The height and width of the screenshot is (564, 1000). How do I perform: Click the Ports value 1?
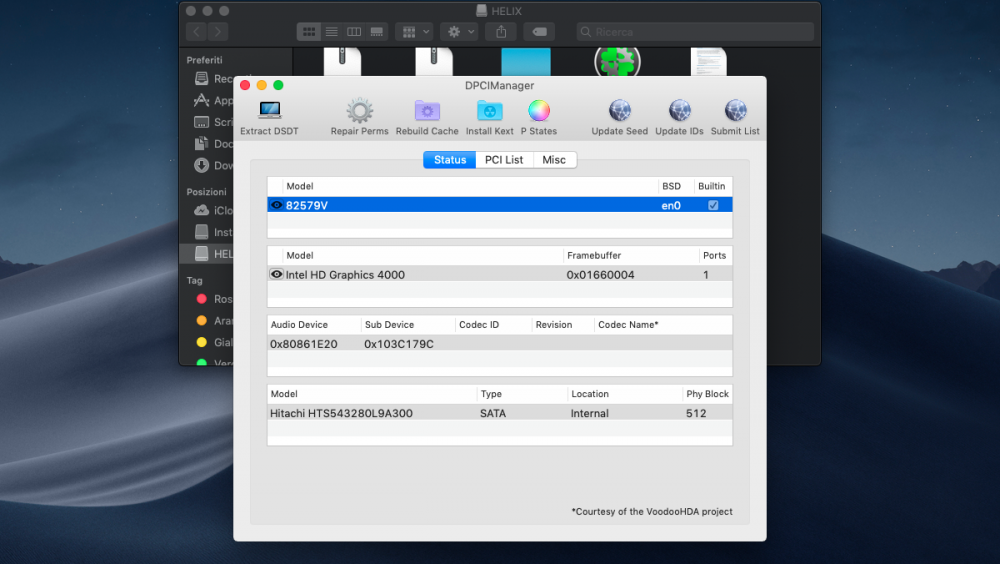point(705,275)
